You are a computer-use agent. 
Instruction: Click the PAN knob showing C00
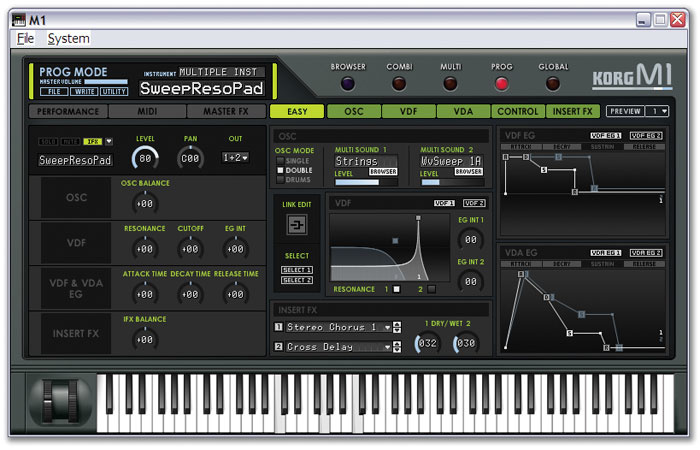(190, 158)
